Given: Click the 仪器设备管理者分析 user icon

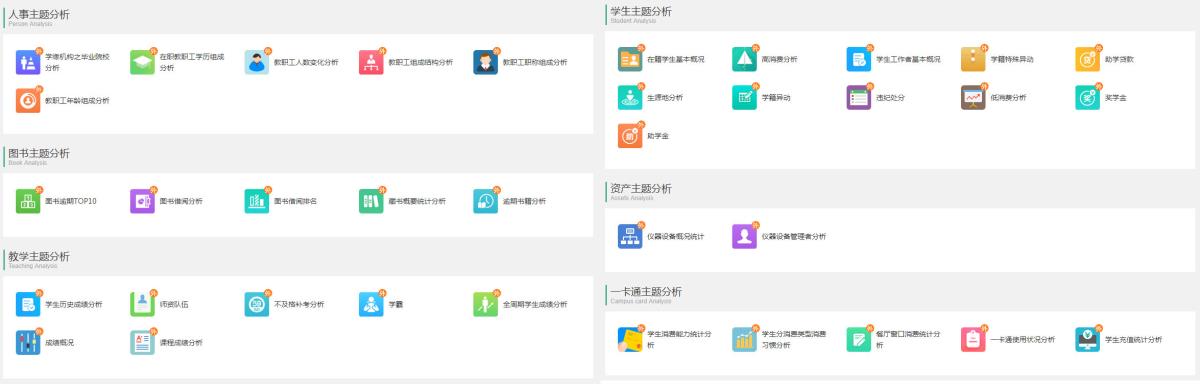Looking at the screenshot, I should coord(744,236).
